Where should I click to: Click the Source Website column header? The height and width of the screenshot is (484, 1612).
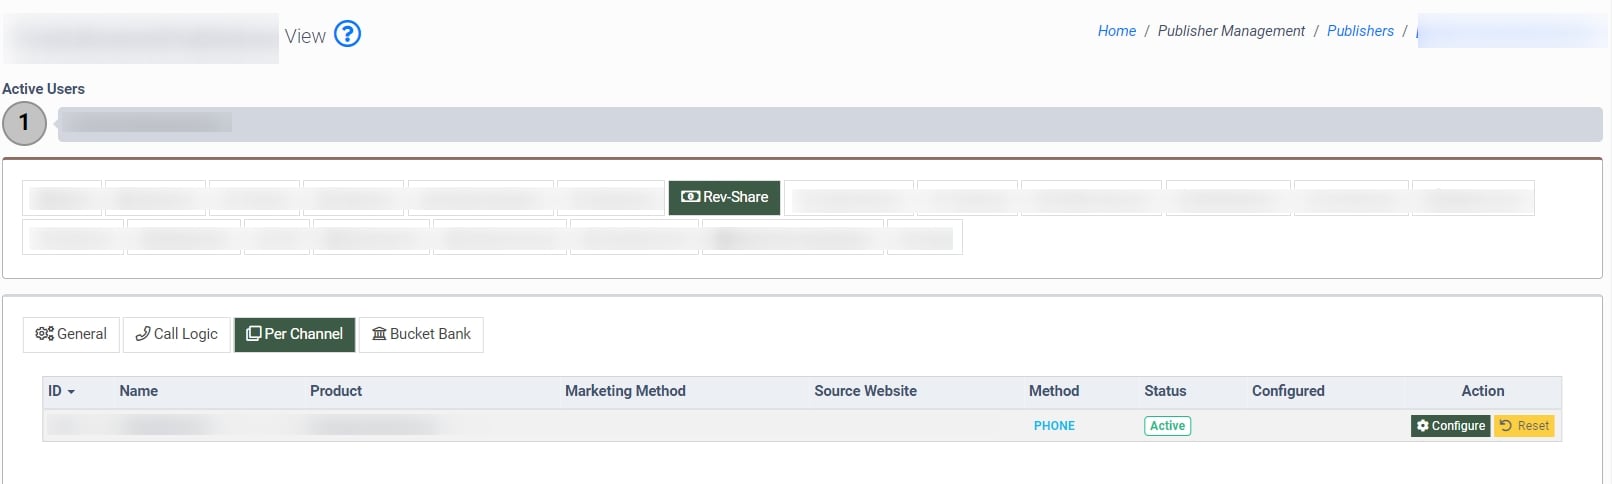pyautogui.click(x=865, y=391)
